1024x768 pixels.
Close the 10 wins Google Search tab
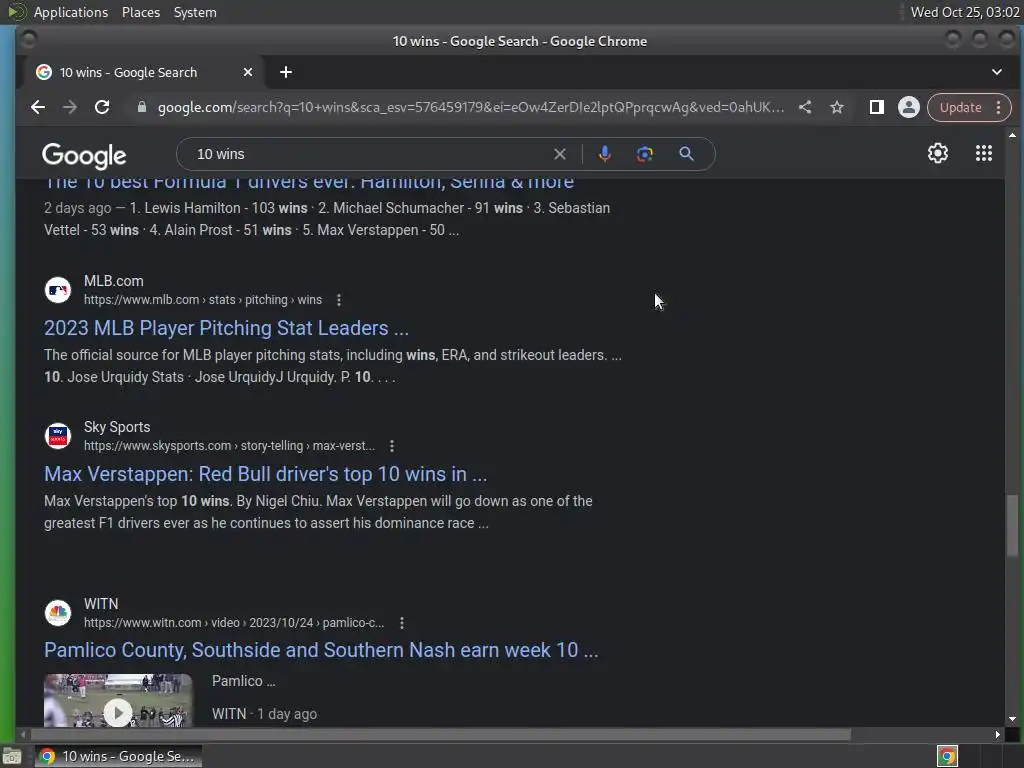(x=248, y=72)
